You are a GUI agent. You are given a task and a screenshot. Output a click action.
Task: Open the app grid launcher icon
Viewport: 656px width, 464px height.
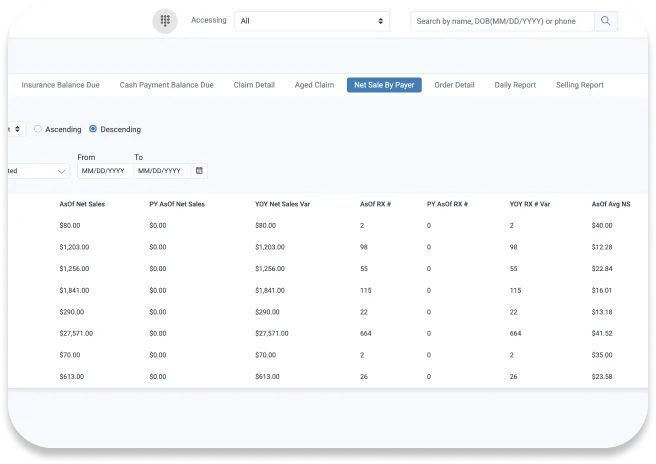(x=165, y=21)
